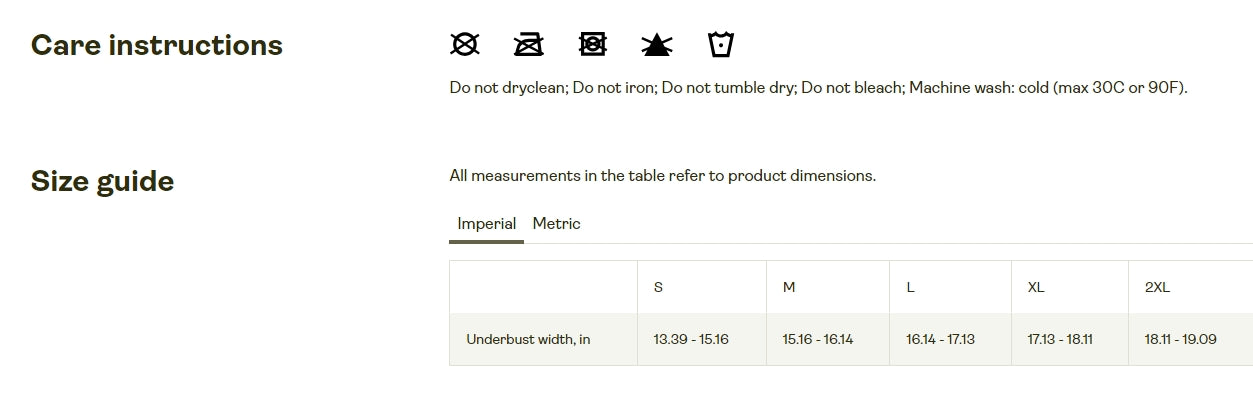Select the Imperial tab
Viewport: 1253px width, 400px height.
486,224
